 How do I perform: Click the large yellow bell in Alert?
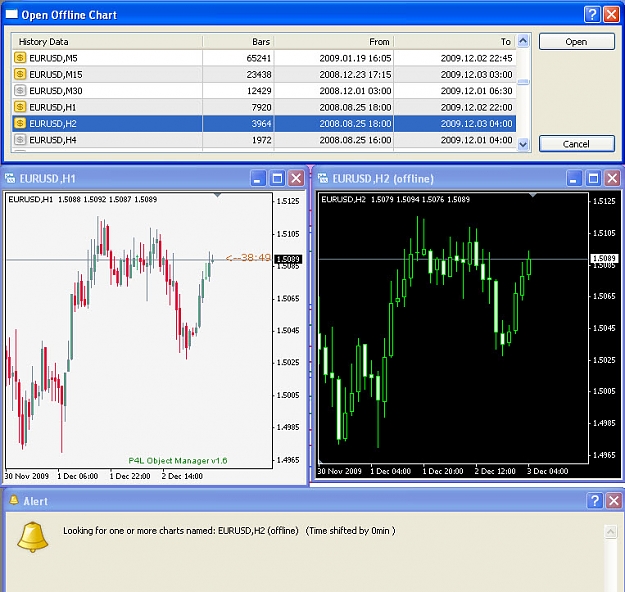coord(33,537)
